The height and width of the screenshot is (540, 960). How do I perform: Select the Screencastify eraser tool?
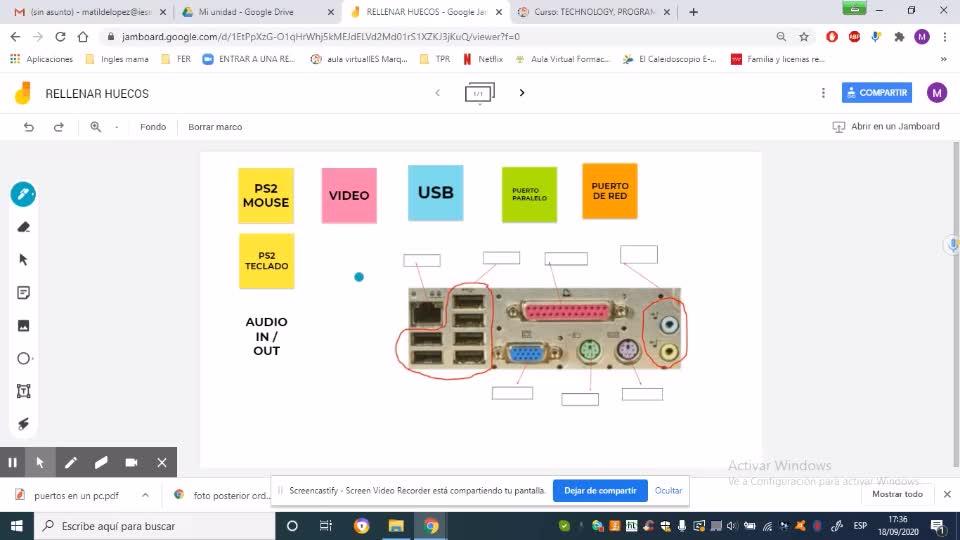101,463
